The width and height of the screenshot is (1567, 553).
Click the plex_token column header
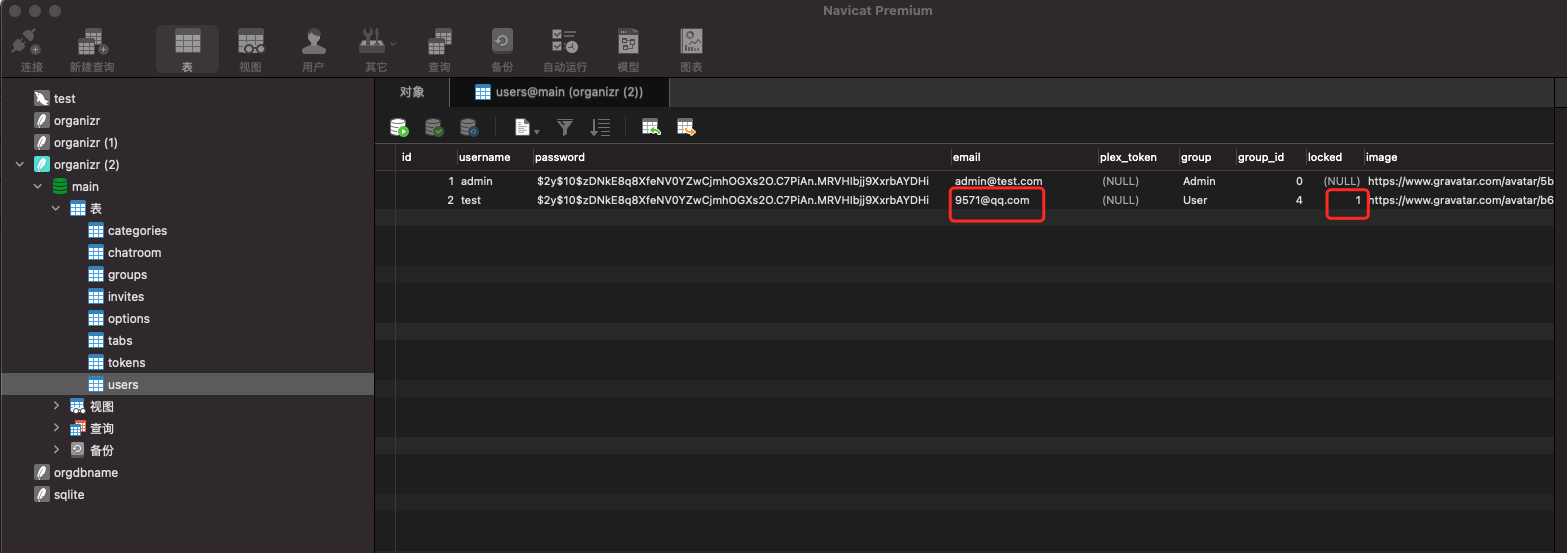coord(1137,157)
